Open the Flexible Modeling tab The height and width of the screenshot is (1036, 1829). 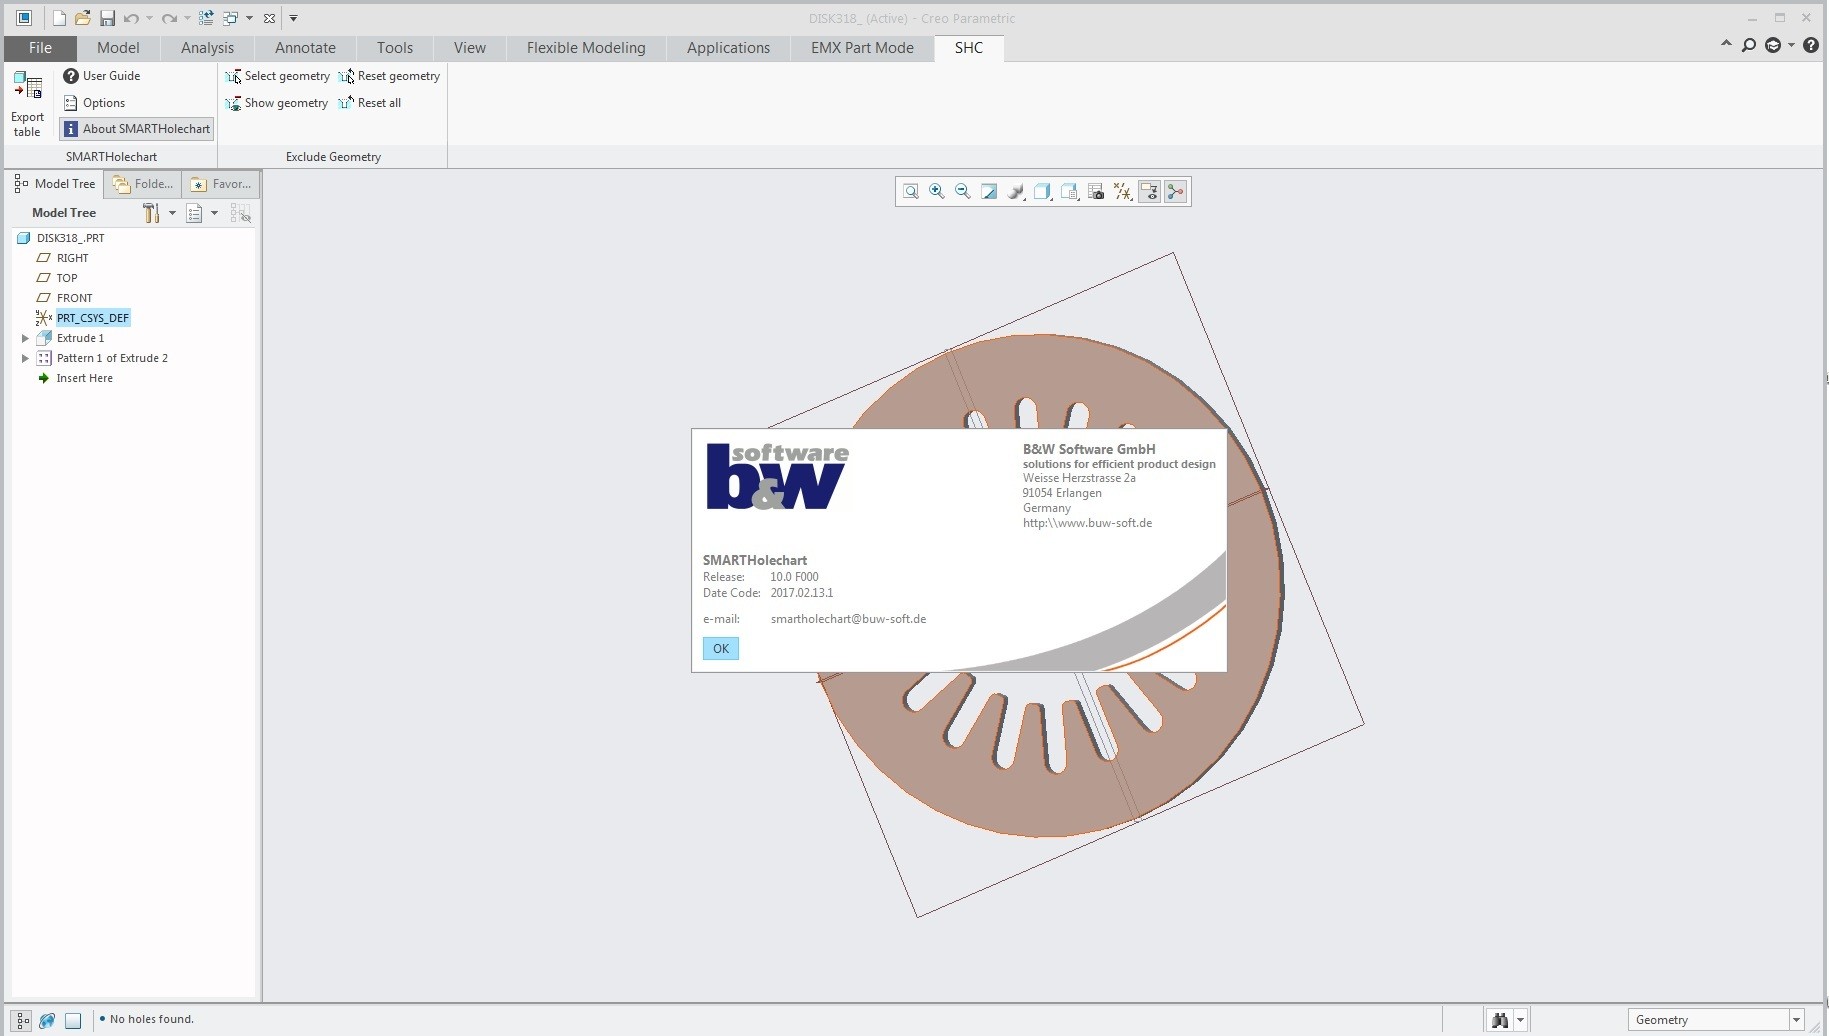pos(586,48)
